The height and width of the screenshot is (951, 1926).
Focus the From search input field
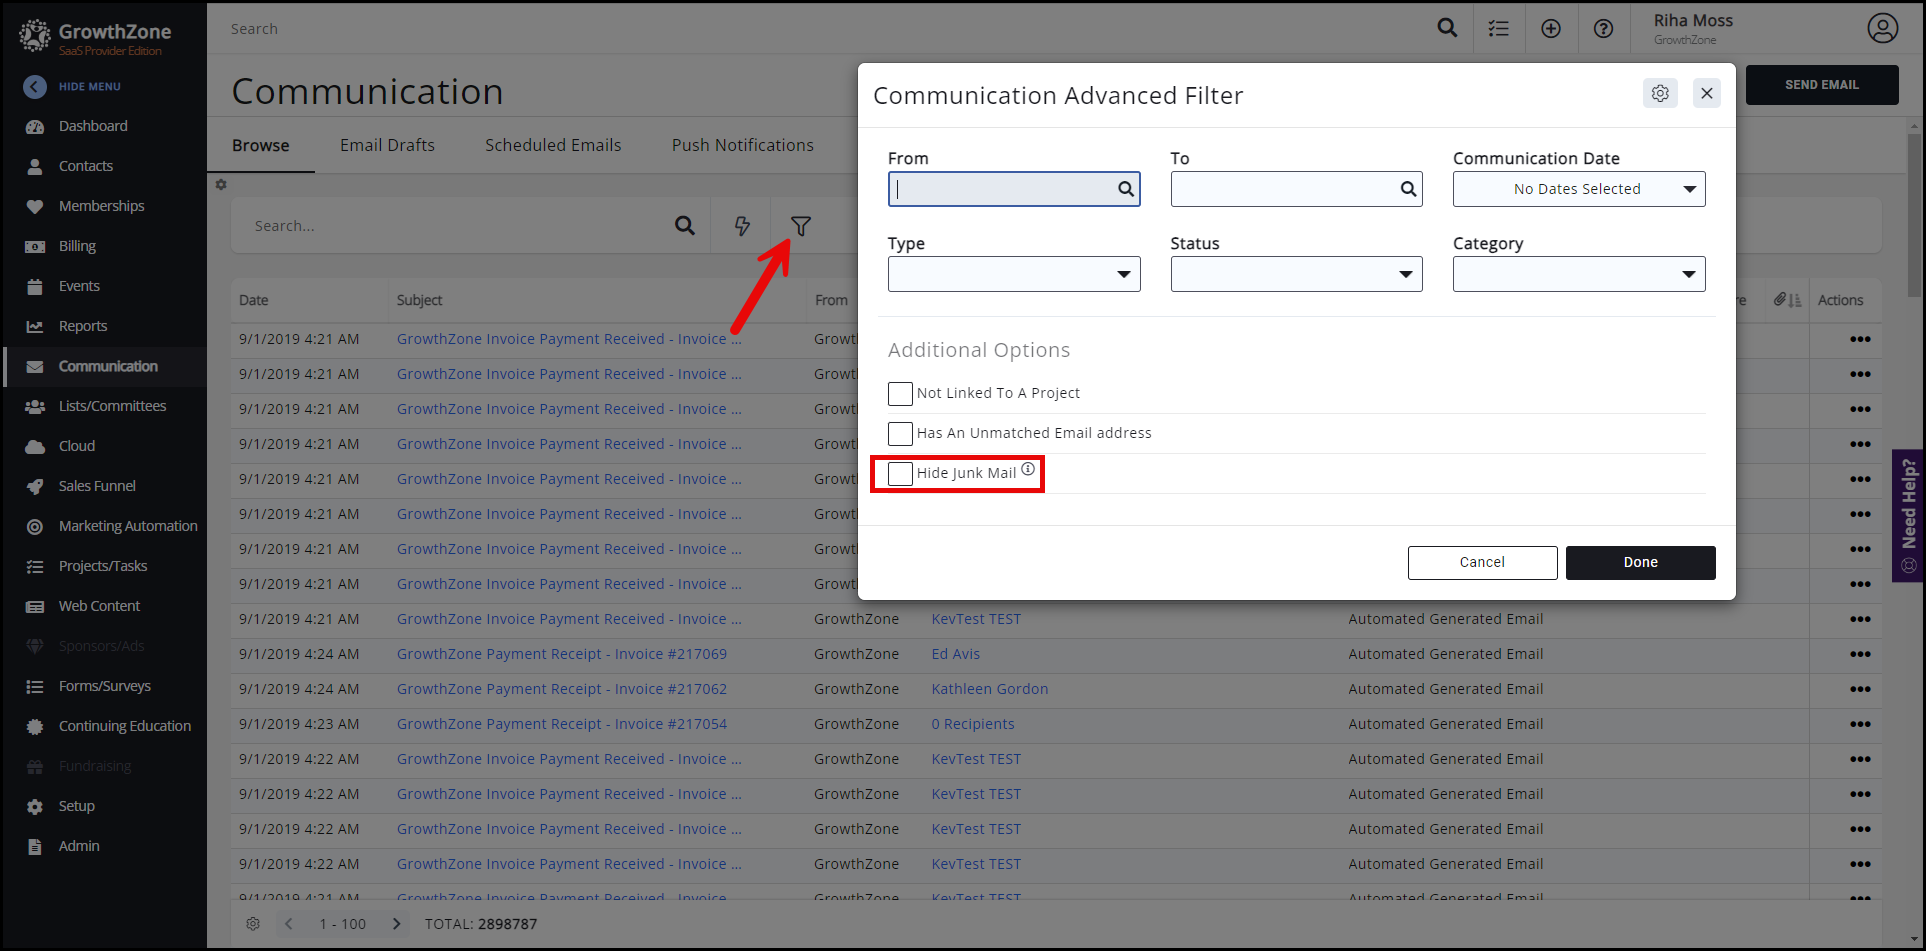[x=1003, y=189]
